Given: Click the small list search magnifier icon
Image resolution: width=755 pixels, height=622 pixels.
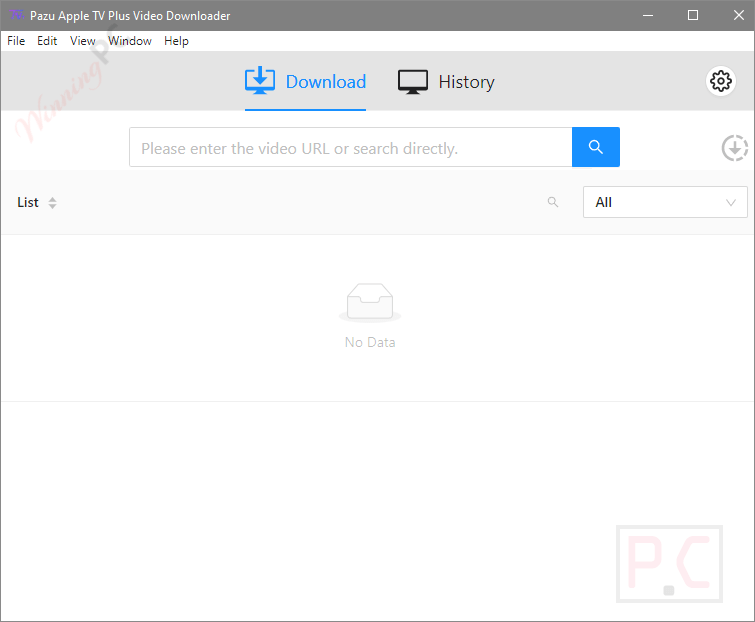Looking at the screenshot, I should (x=553, y=202).
